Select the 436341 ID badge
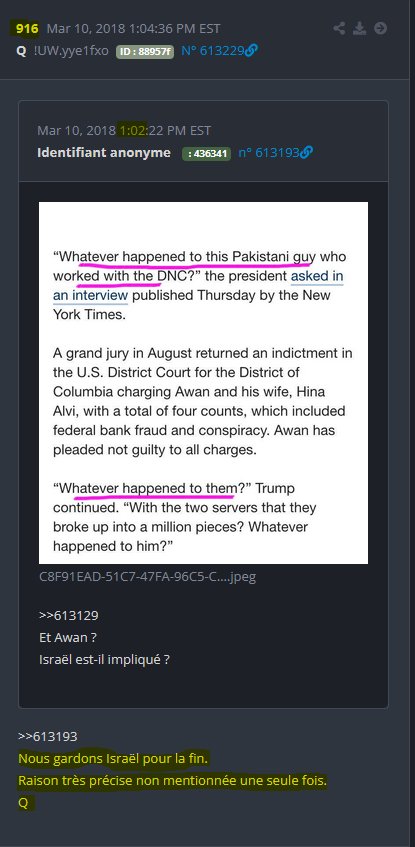 tap(206, 153)
